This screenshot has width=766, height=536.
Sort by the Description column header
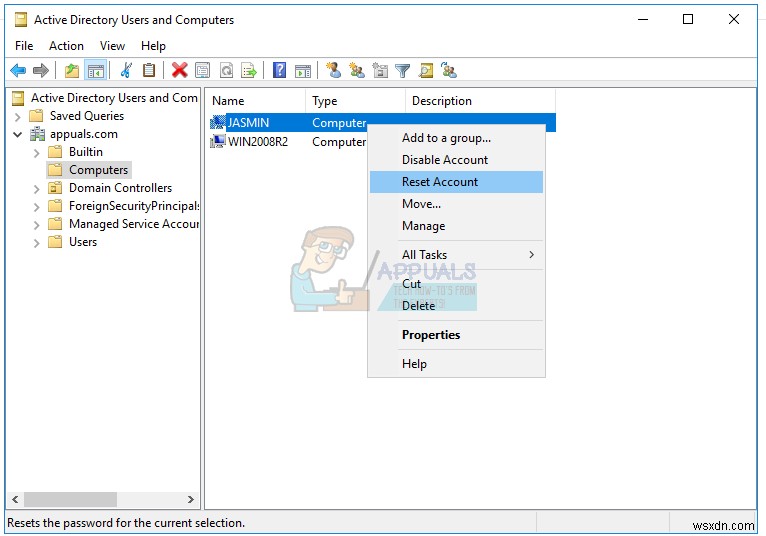coord(480,101)
